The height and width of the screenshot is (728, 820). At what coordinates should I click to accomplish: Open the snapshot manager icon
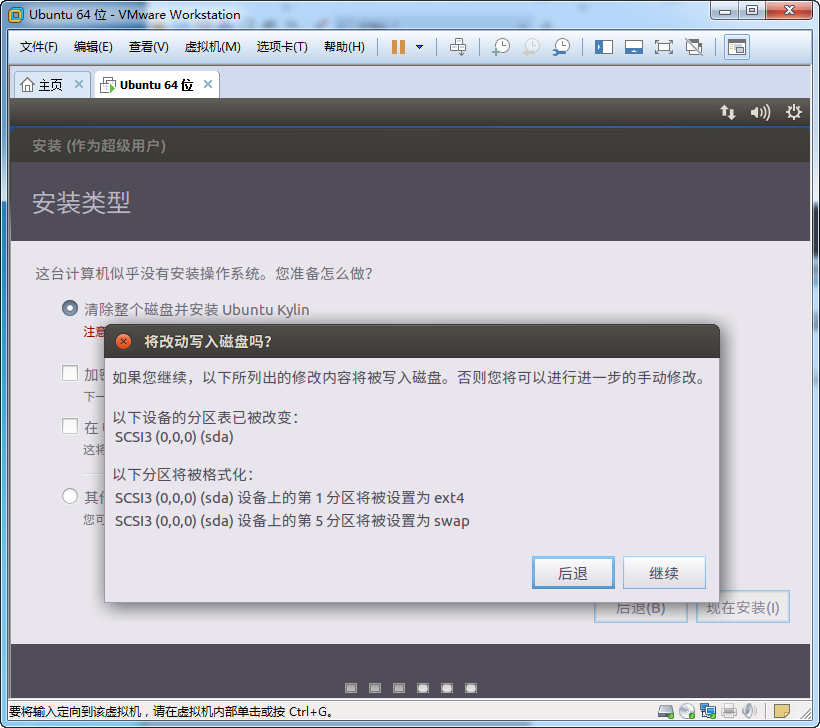click(x=562, y=47)
